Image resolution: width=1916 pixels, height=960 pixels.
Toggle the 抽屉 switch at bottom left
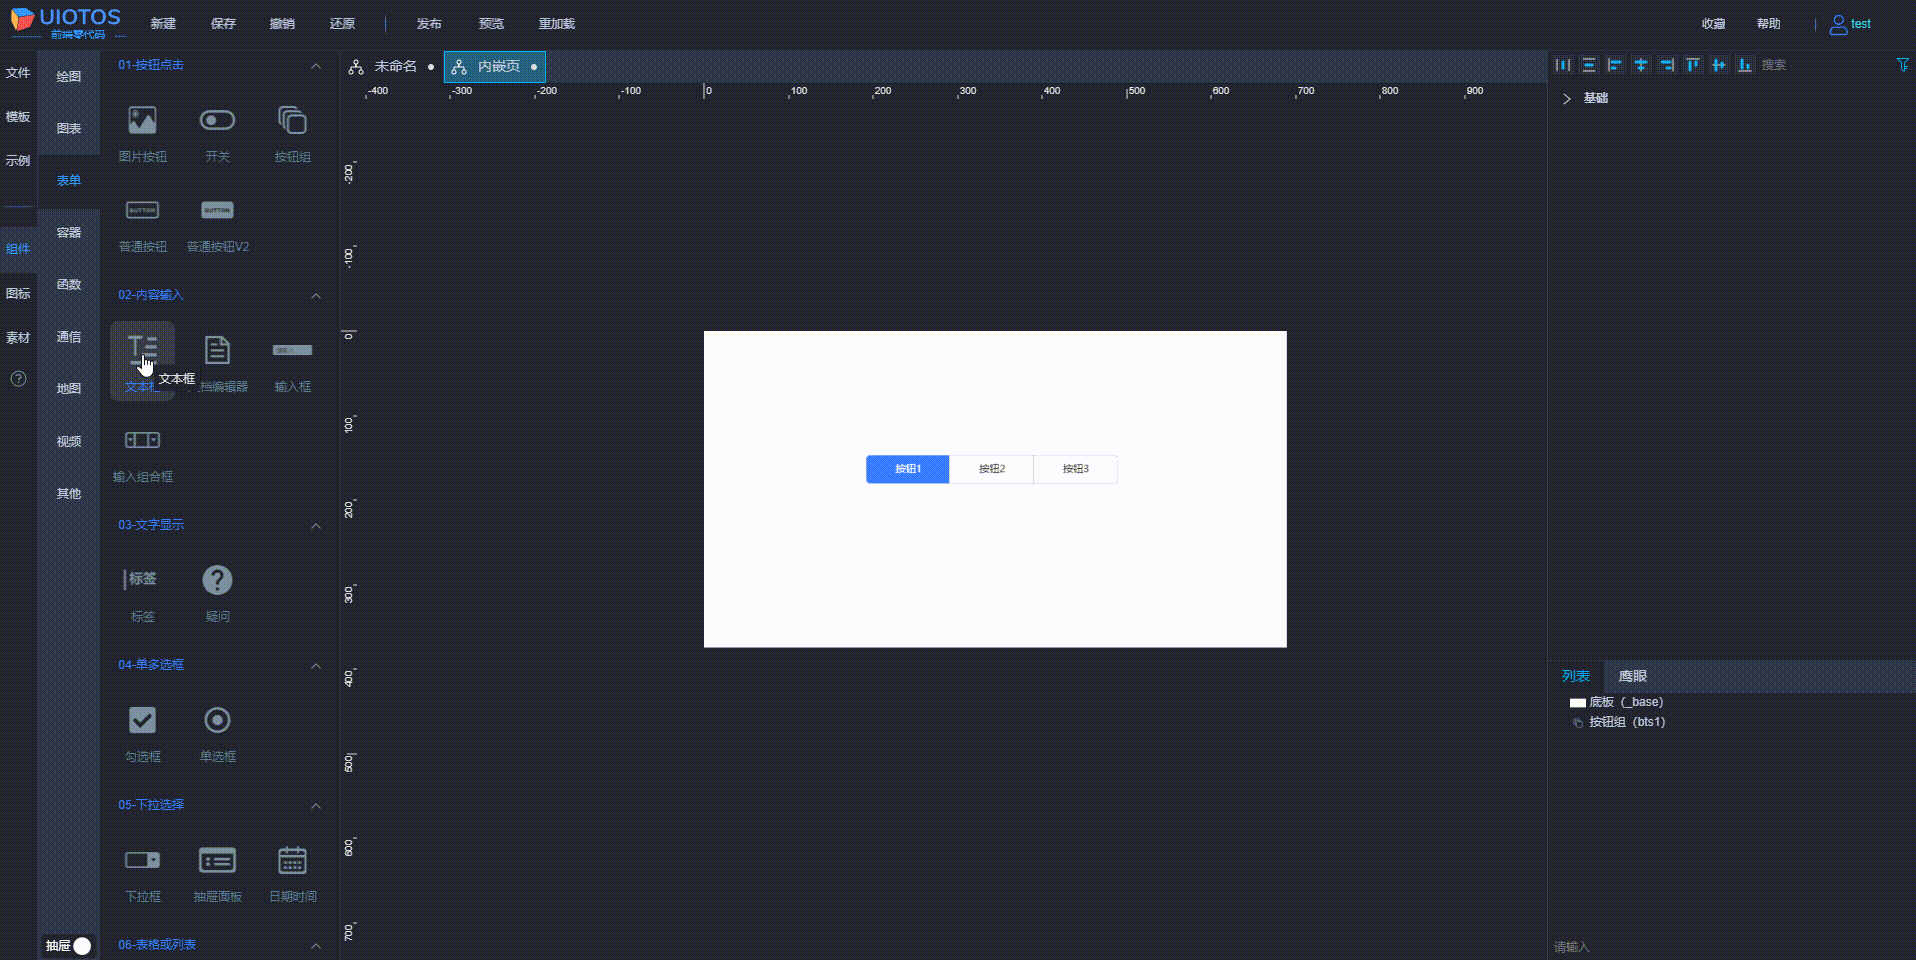pos(81,945)
